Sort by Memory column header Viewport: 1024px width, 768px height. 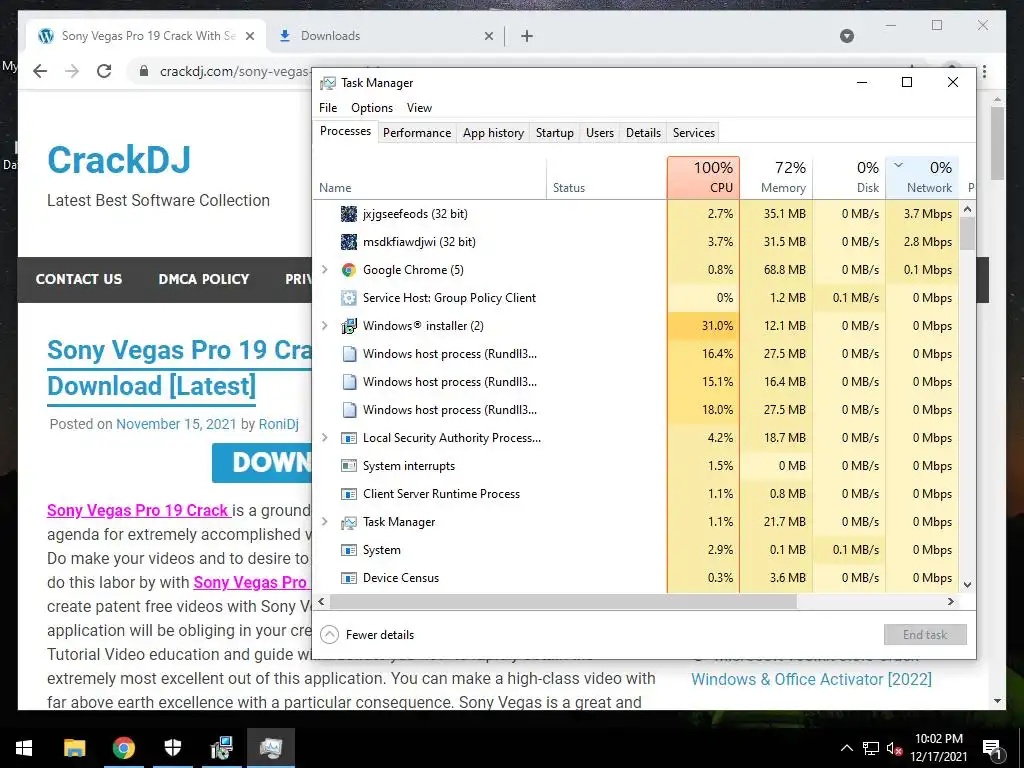tap(776, 177)
